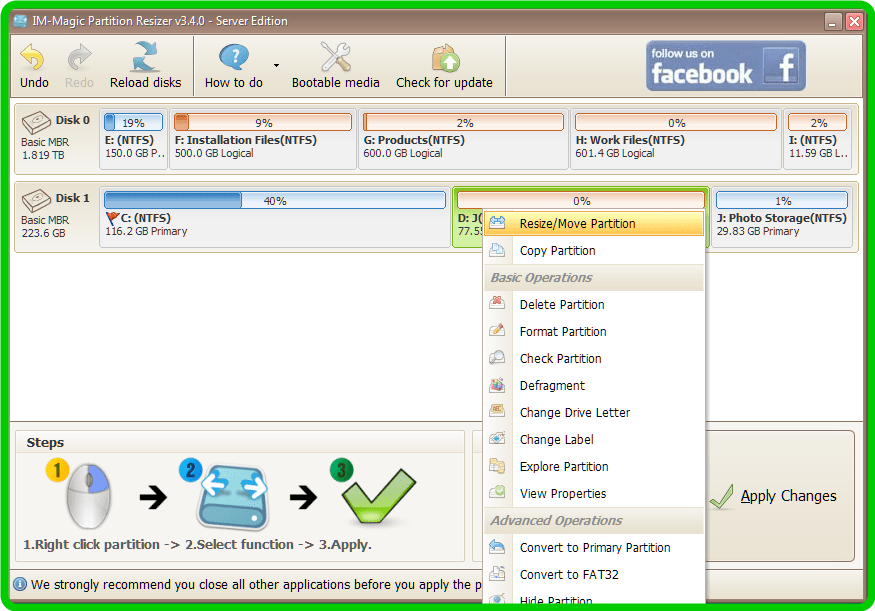Click the 'Basic MBR 223.6 GB' text of Disk 1
Screen dimensions: 875x611
(45, 227)
